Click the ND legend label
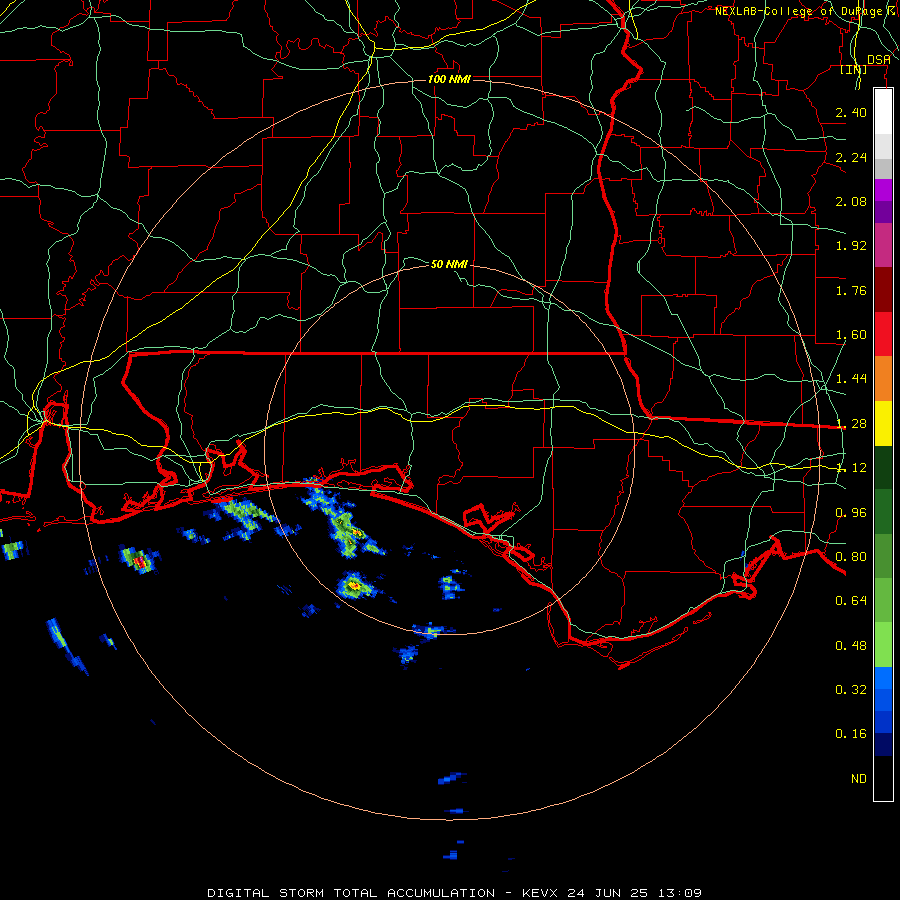900x900 pixels. (x=859, y=779)
